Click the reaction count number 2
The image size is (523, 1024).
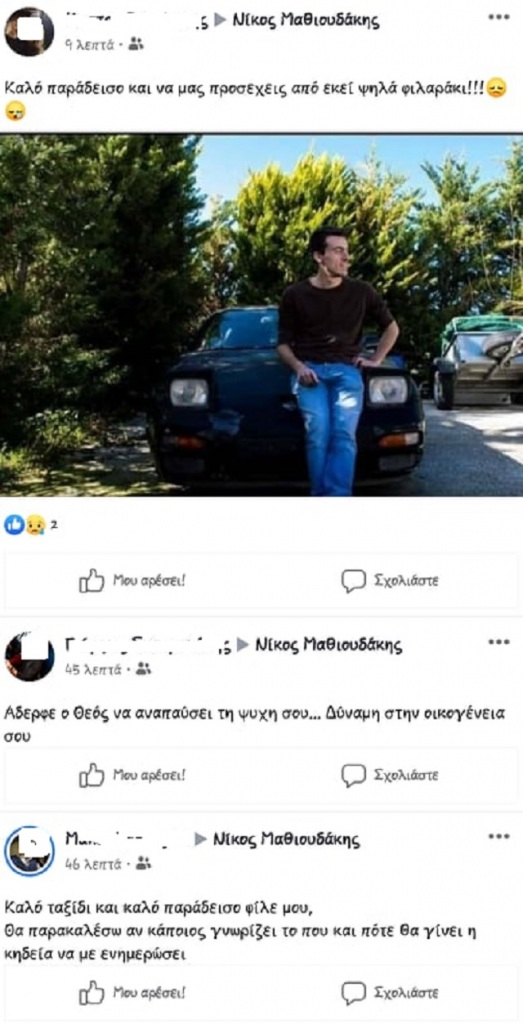[54, 524]
